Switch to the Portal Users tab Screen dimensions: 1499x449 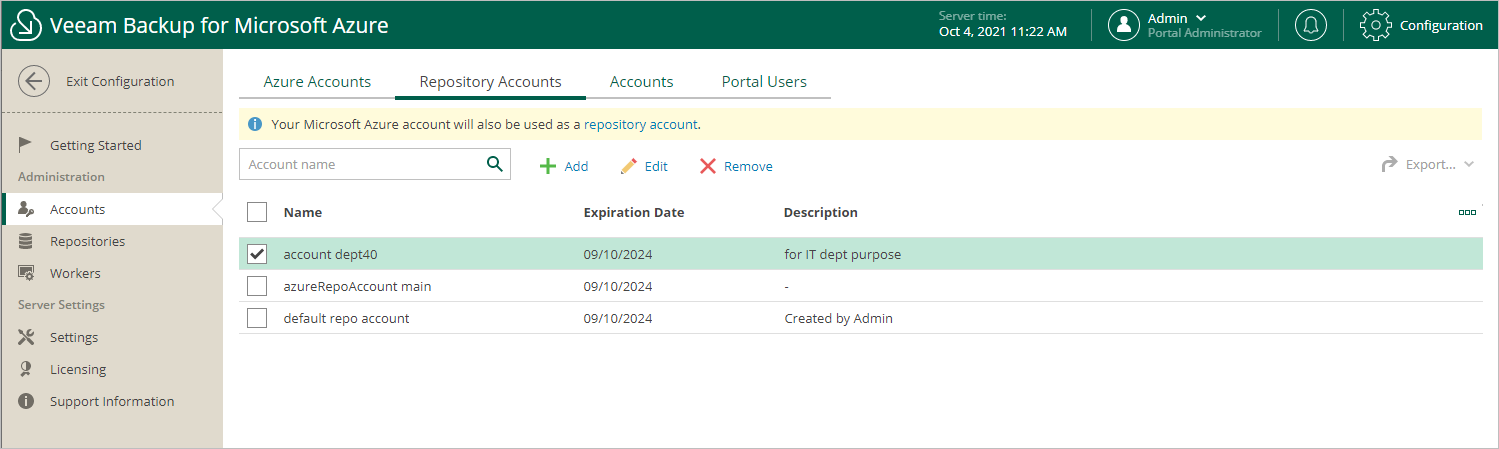tap(764, 82)
